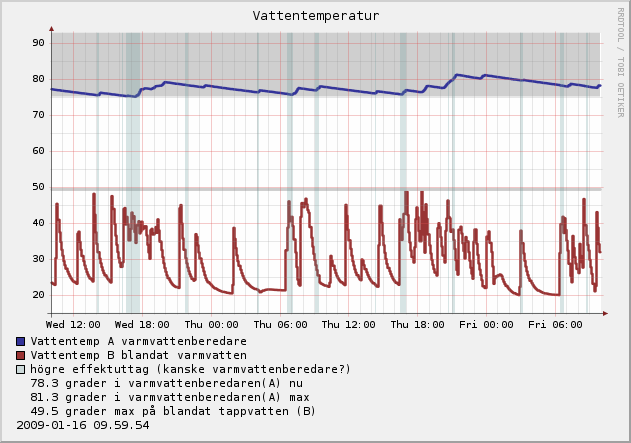
Task: Click the Wed 12:00 x-axis label
Action: (x=73, y=324)
